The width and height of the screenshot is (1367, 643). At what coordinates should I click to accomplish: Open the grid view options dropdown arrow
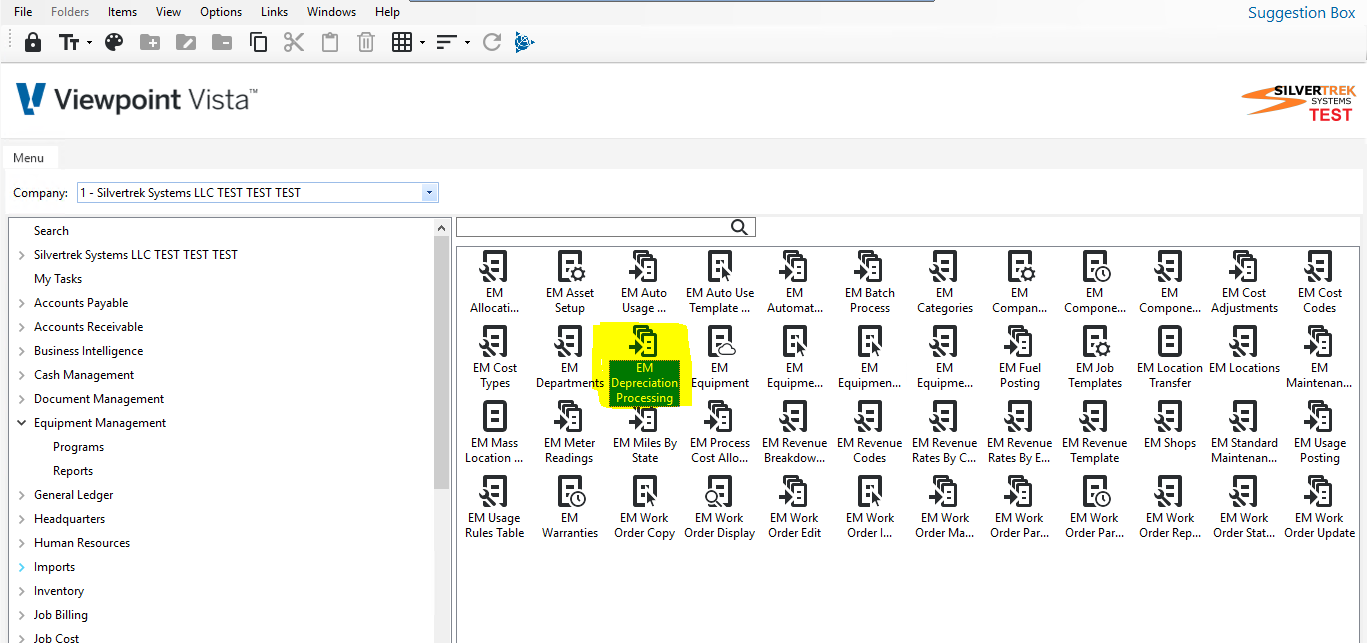coord(423,42)
